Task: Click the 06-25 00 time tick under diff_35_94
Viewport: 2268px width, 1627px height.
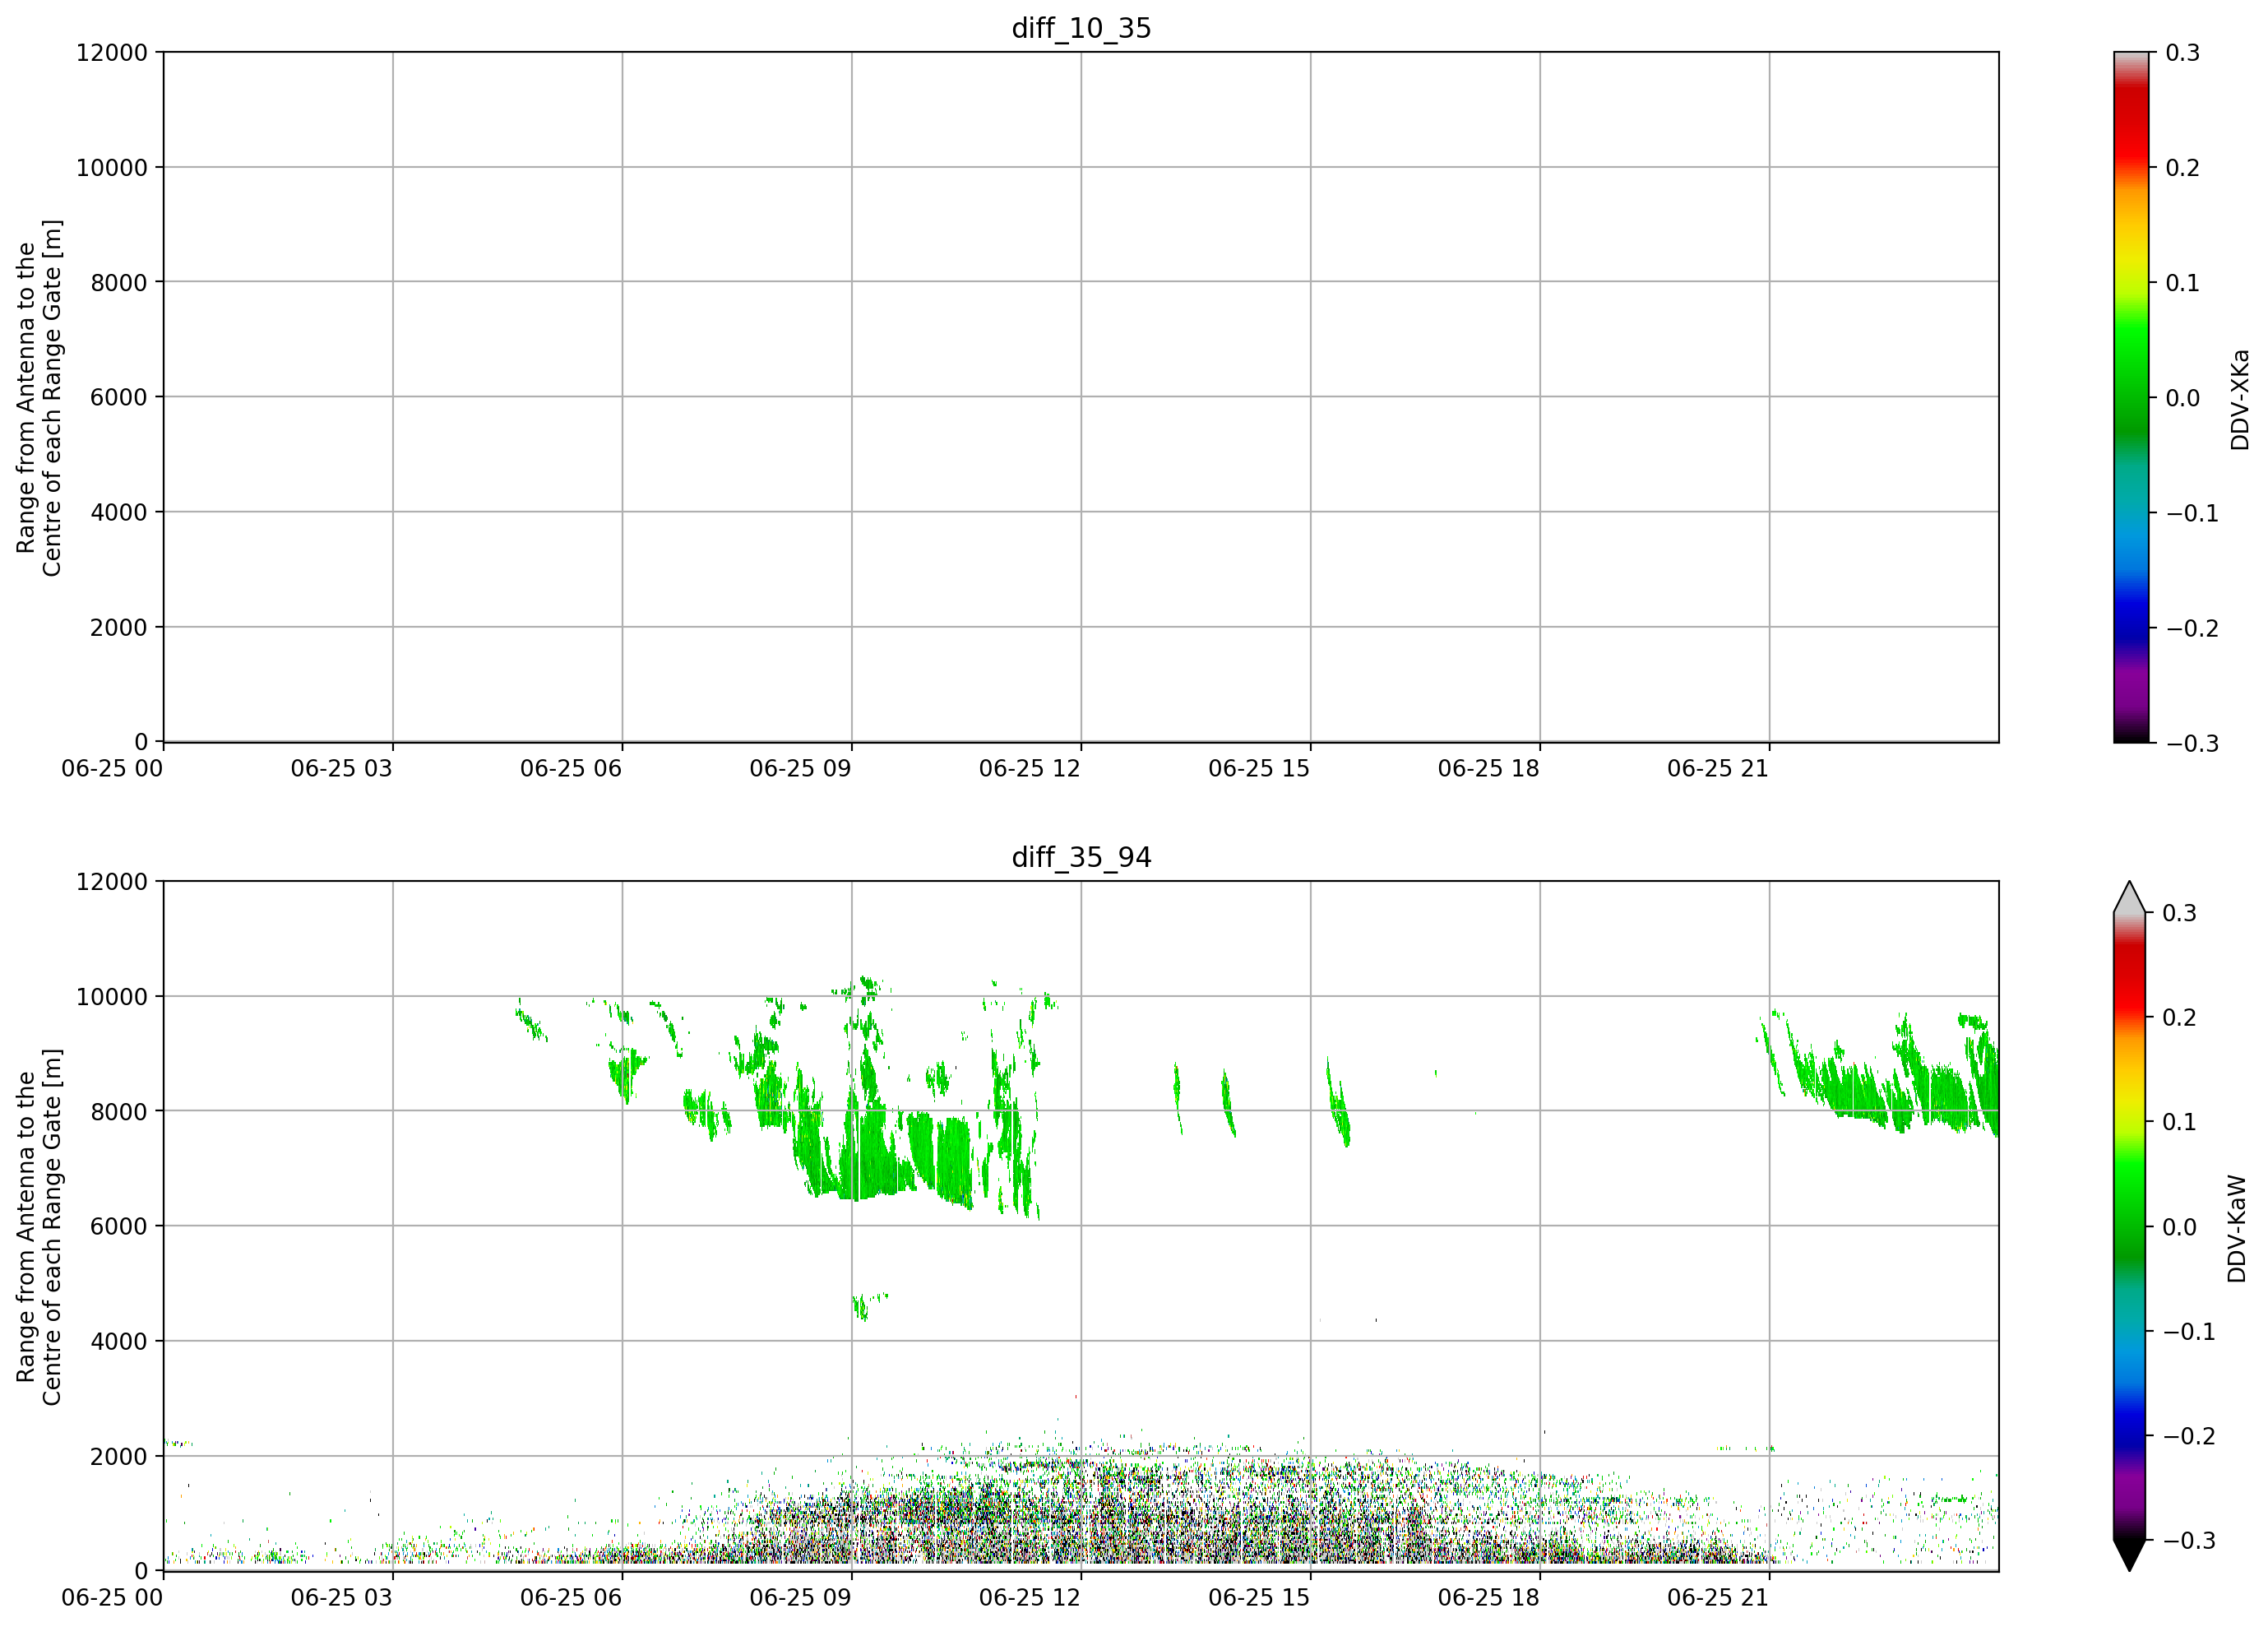Action: click(112, 1597)
